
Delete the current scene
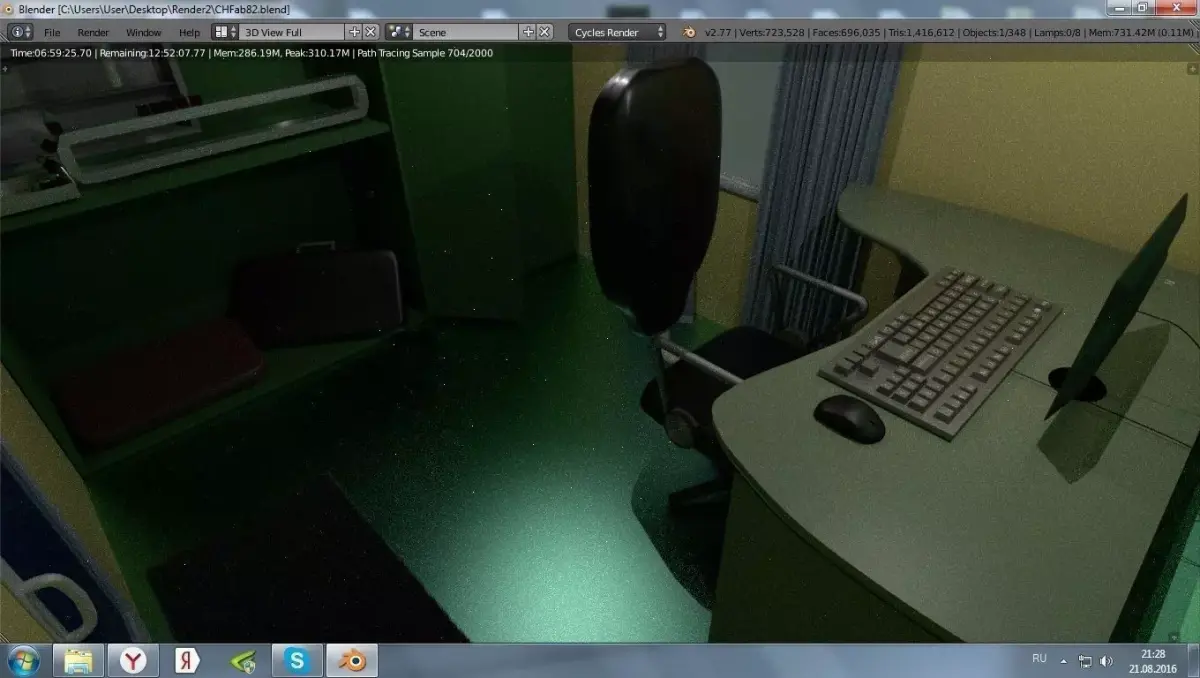tap(545, 32)
